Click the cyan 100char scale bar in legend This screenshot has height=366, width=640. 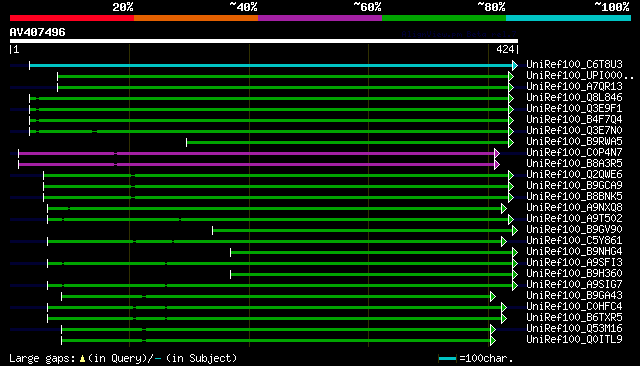pos(447,359)
